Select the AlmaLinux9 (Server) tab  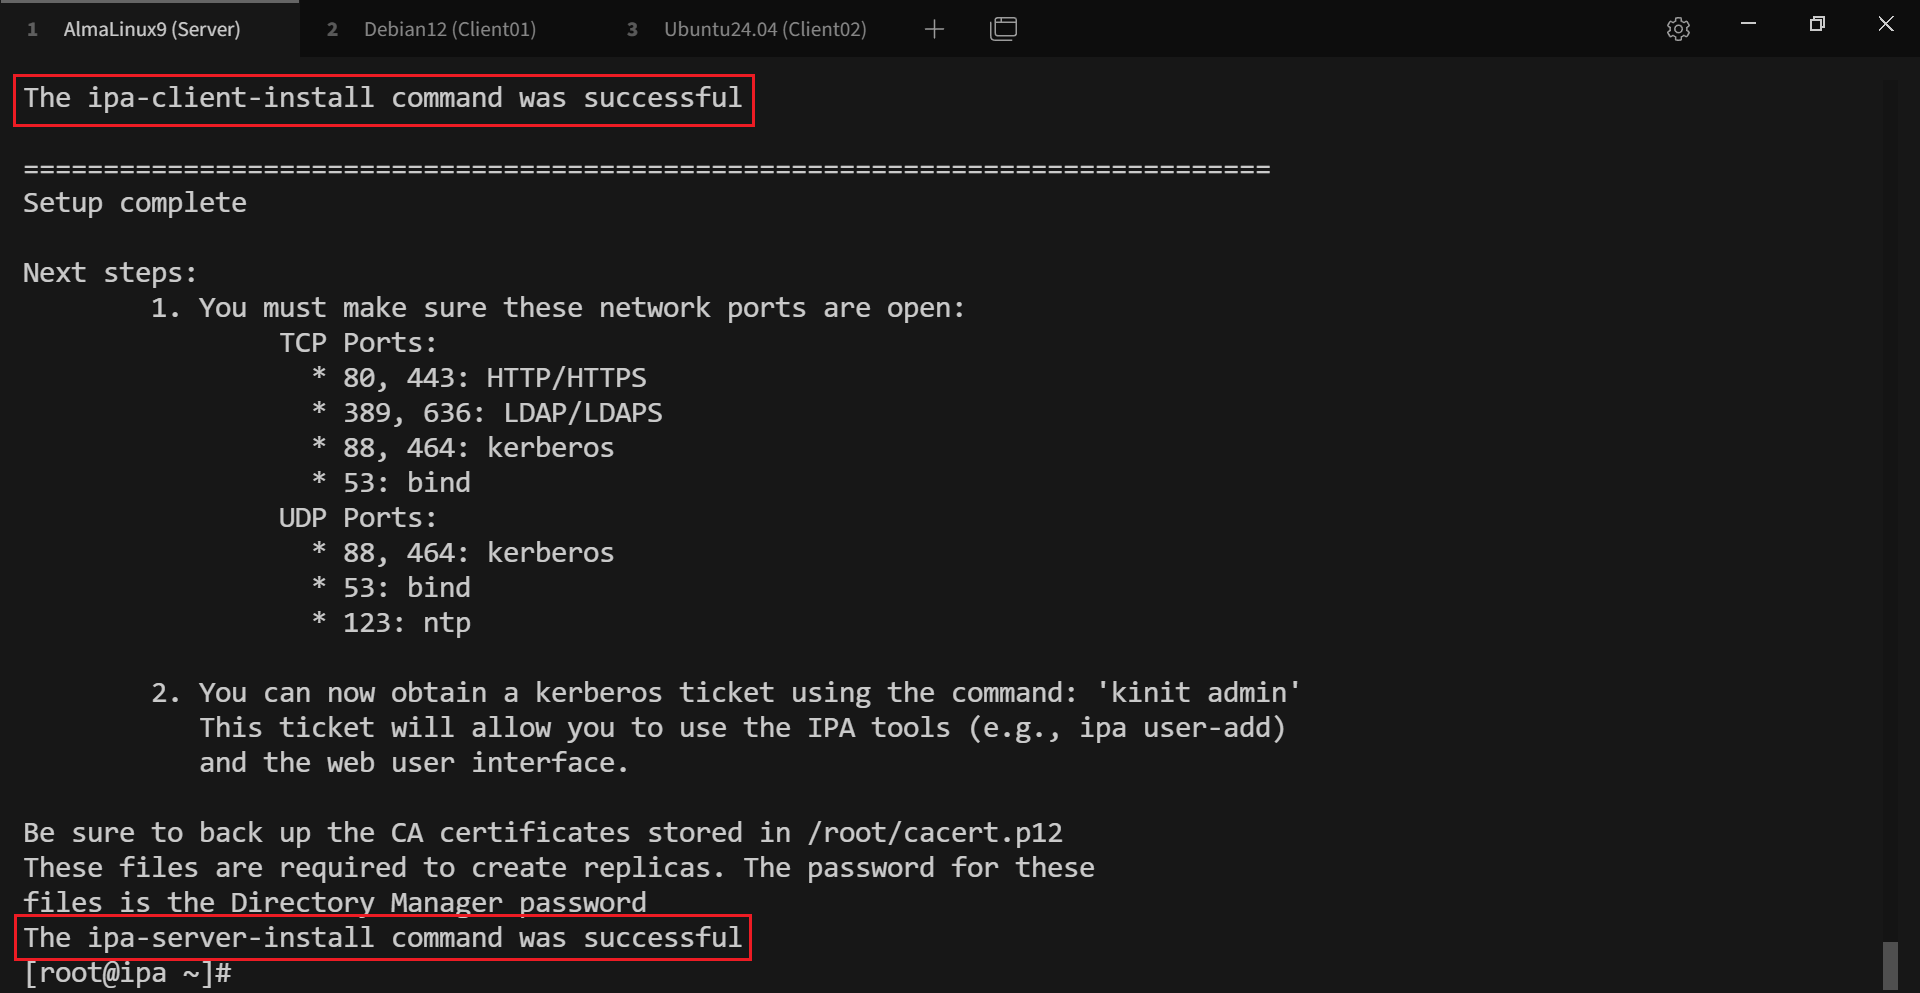(x=151, y=29)
